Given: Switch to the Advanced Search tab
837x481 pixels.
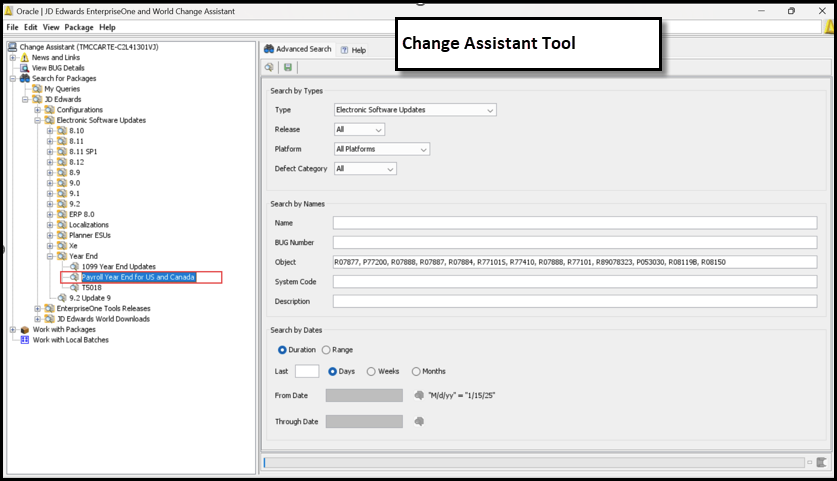Looking at the screenshot, I should pyautogui.click(x=298, y=49).
